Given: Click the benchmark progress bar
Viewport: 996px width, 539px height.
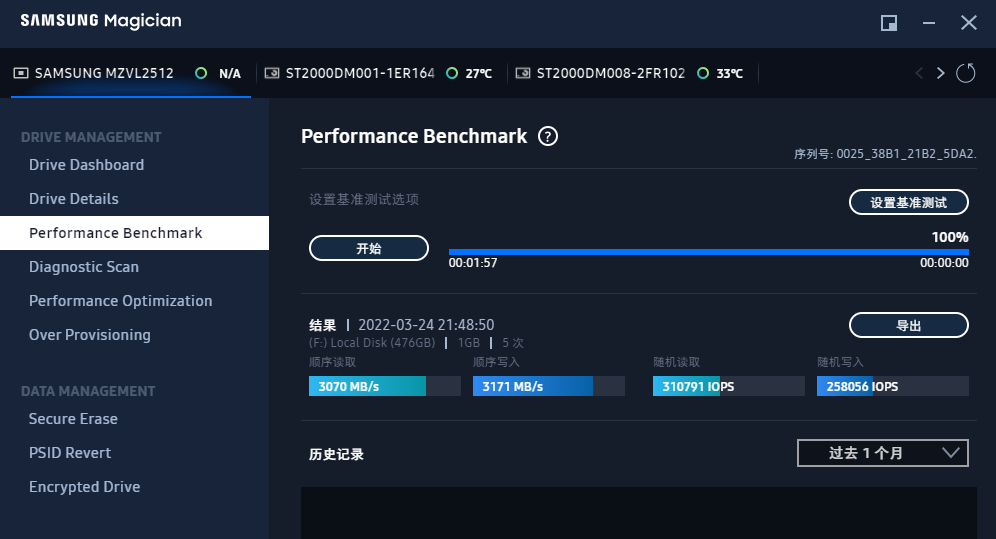Looking at the screenshot, I should [708, 252].
